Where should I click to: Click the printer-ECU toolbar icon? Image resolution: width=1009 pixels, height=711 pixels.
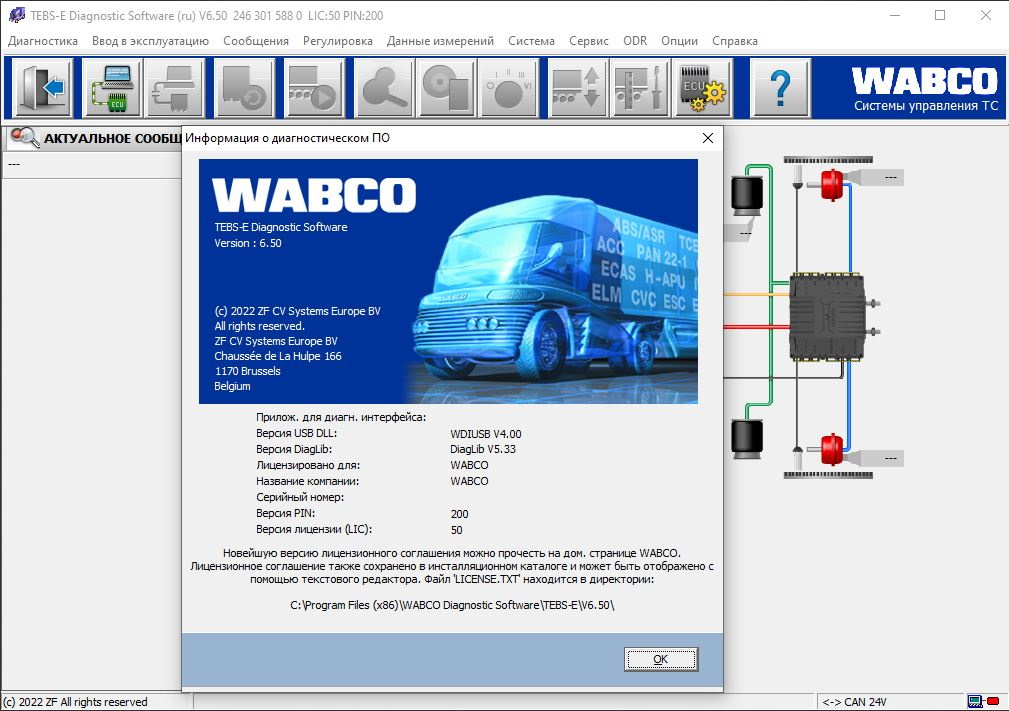coord(177,88)
